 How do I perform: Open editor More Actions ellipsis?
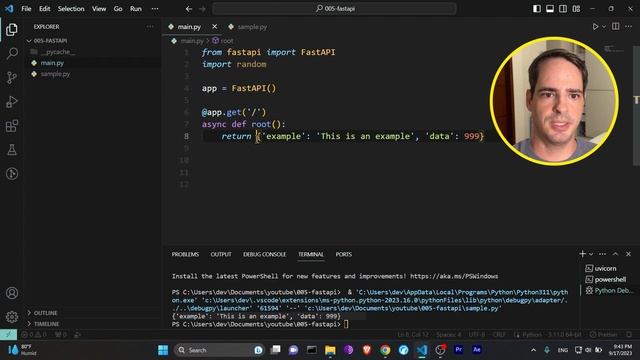click(628, 27)
